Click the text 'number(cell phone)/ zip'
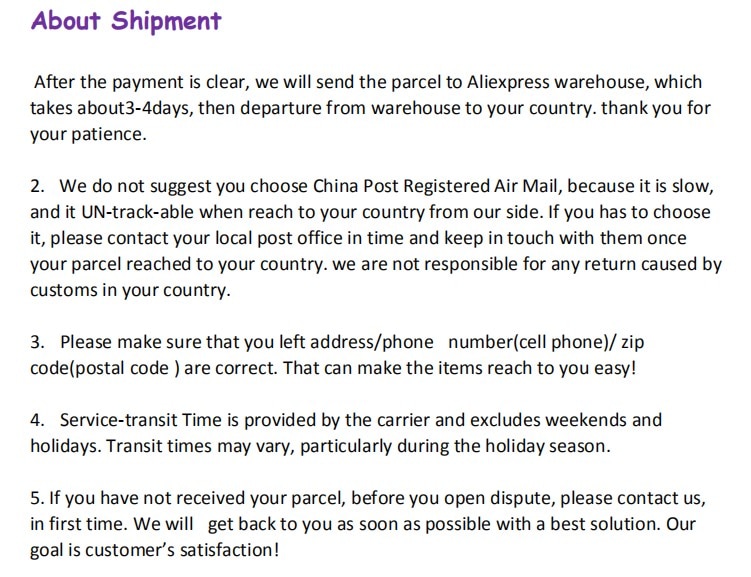Screen dimensions: 751x577 [546, 342]
